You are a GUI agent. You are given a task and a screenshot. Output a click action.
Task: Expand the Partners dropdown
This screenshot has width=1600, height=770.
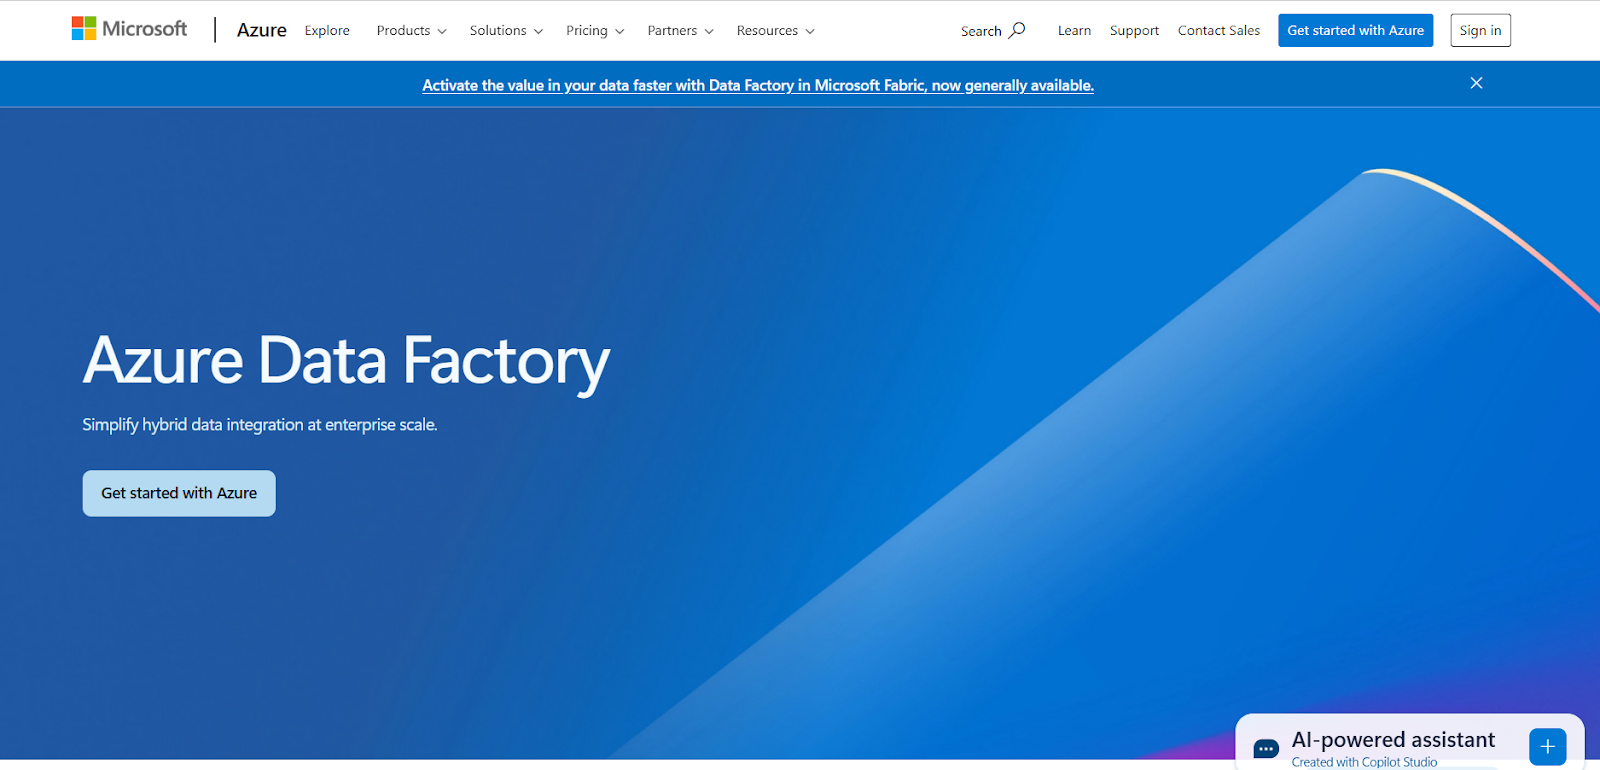(680, 31)
